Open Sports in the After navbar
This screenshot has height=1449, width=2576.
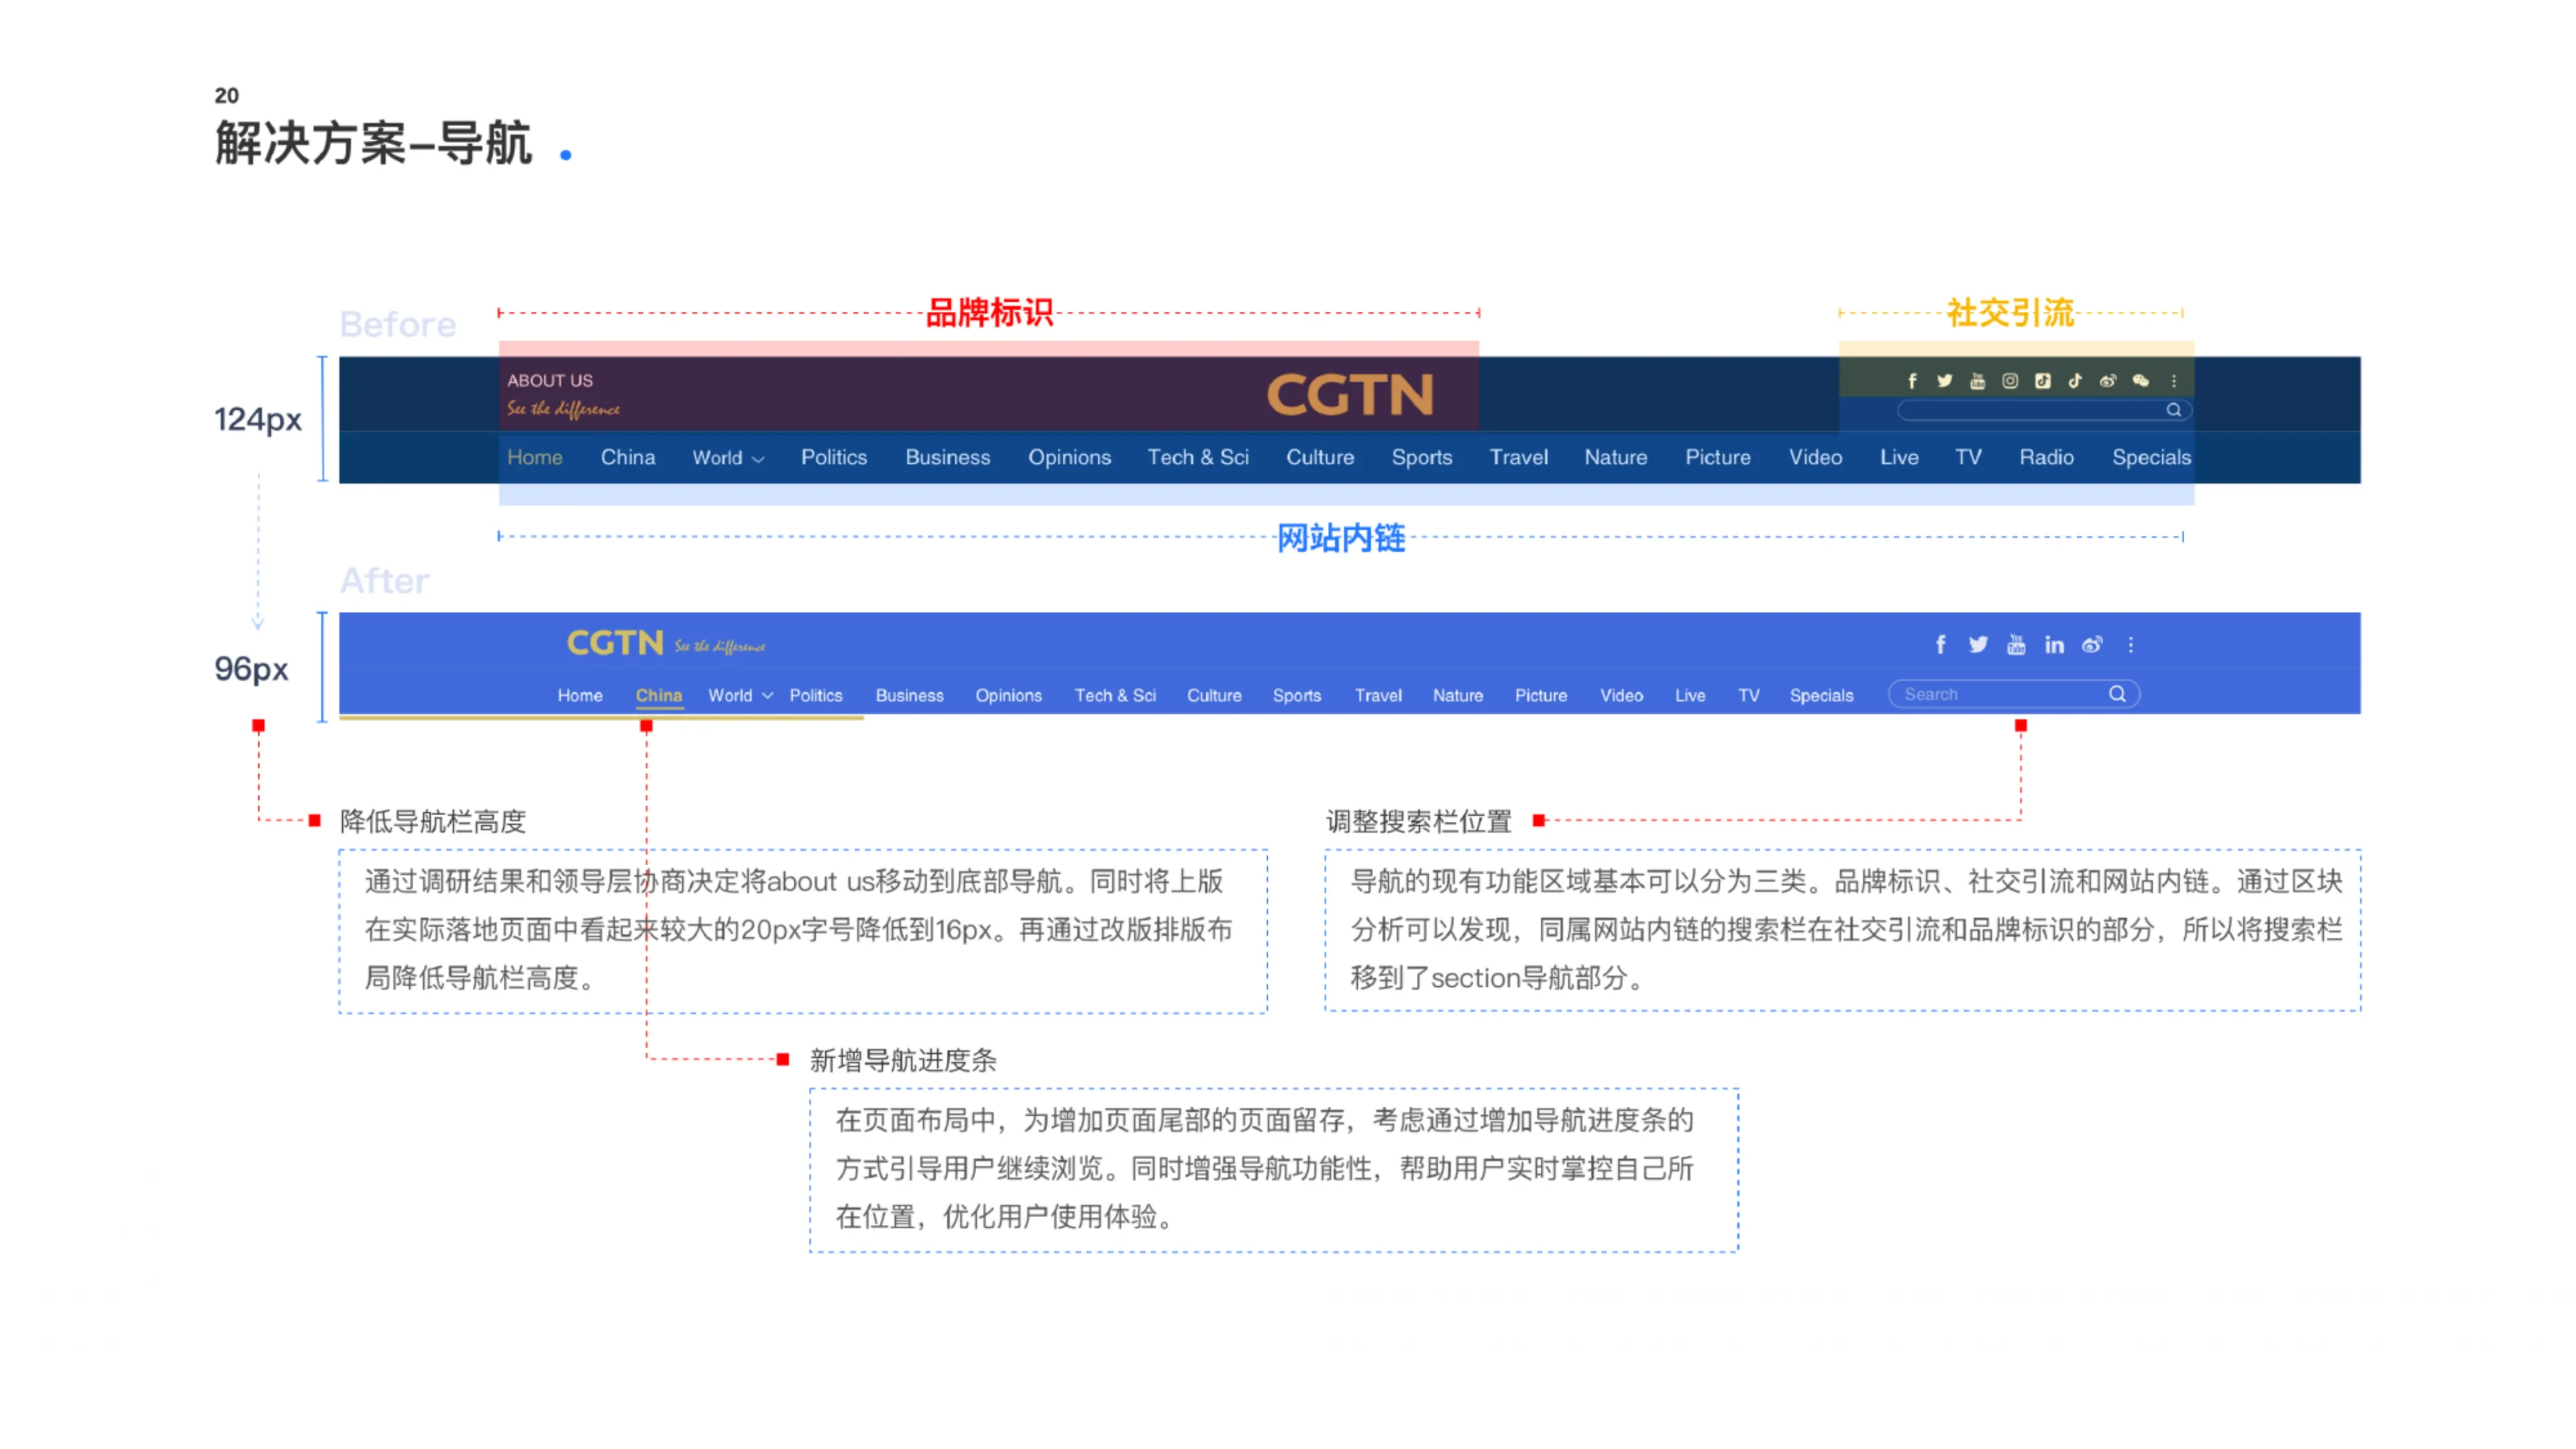pos(1297,695)
